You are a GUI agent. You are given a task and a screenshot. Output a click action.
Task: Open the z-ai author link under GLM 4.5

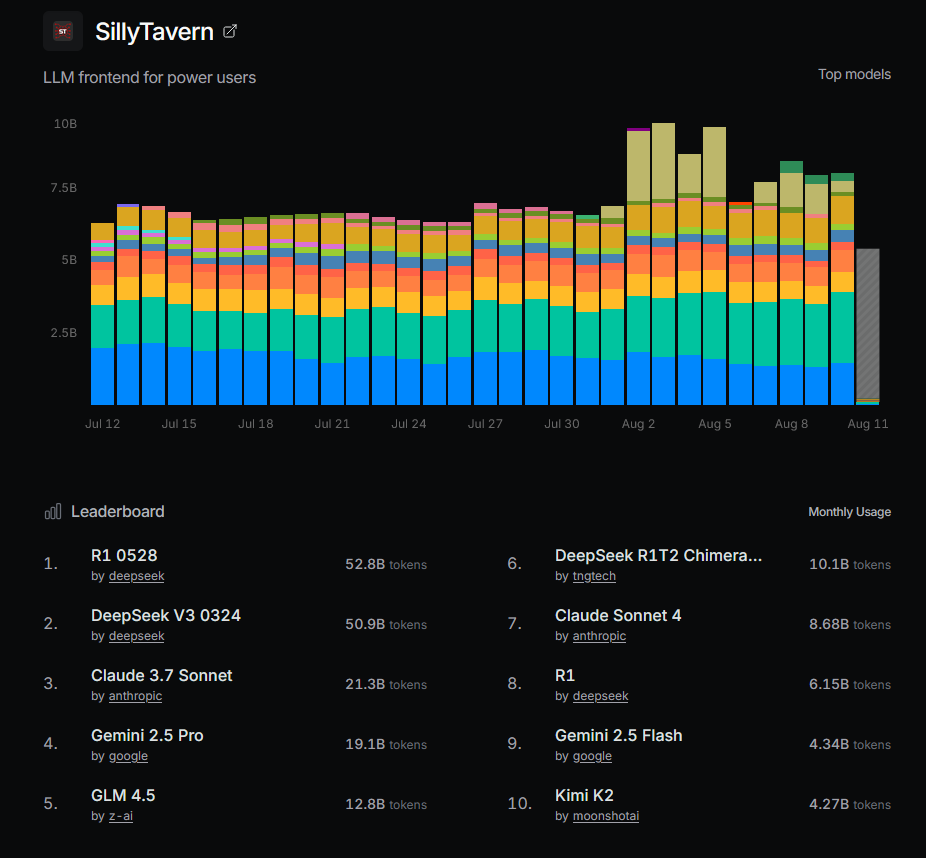tap(120, 816)
